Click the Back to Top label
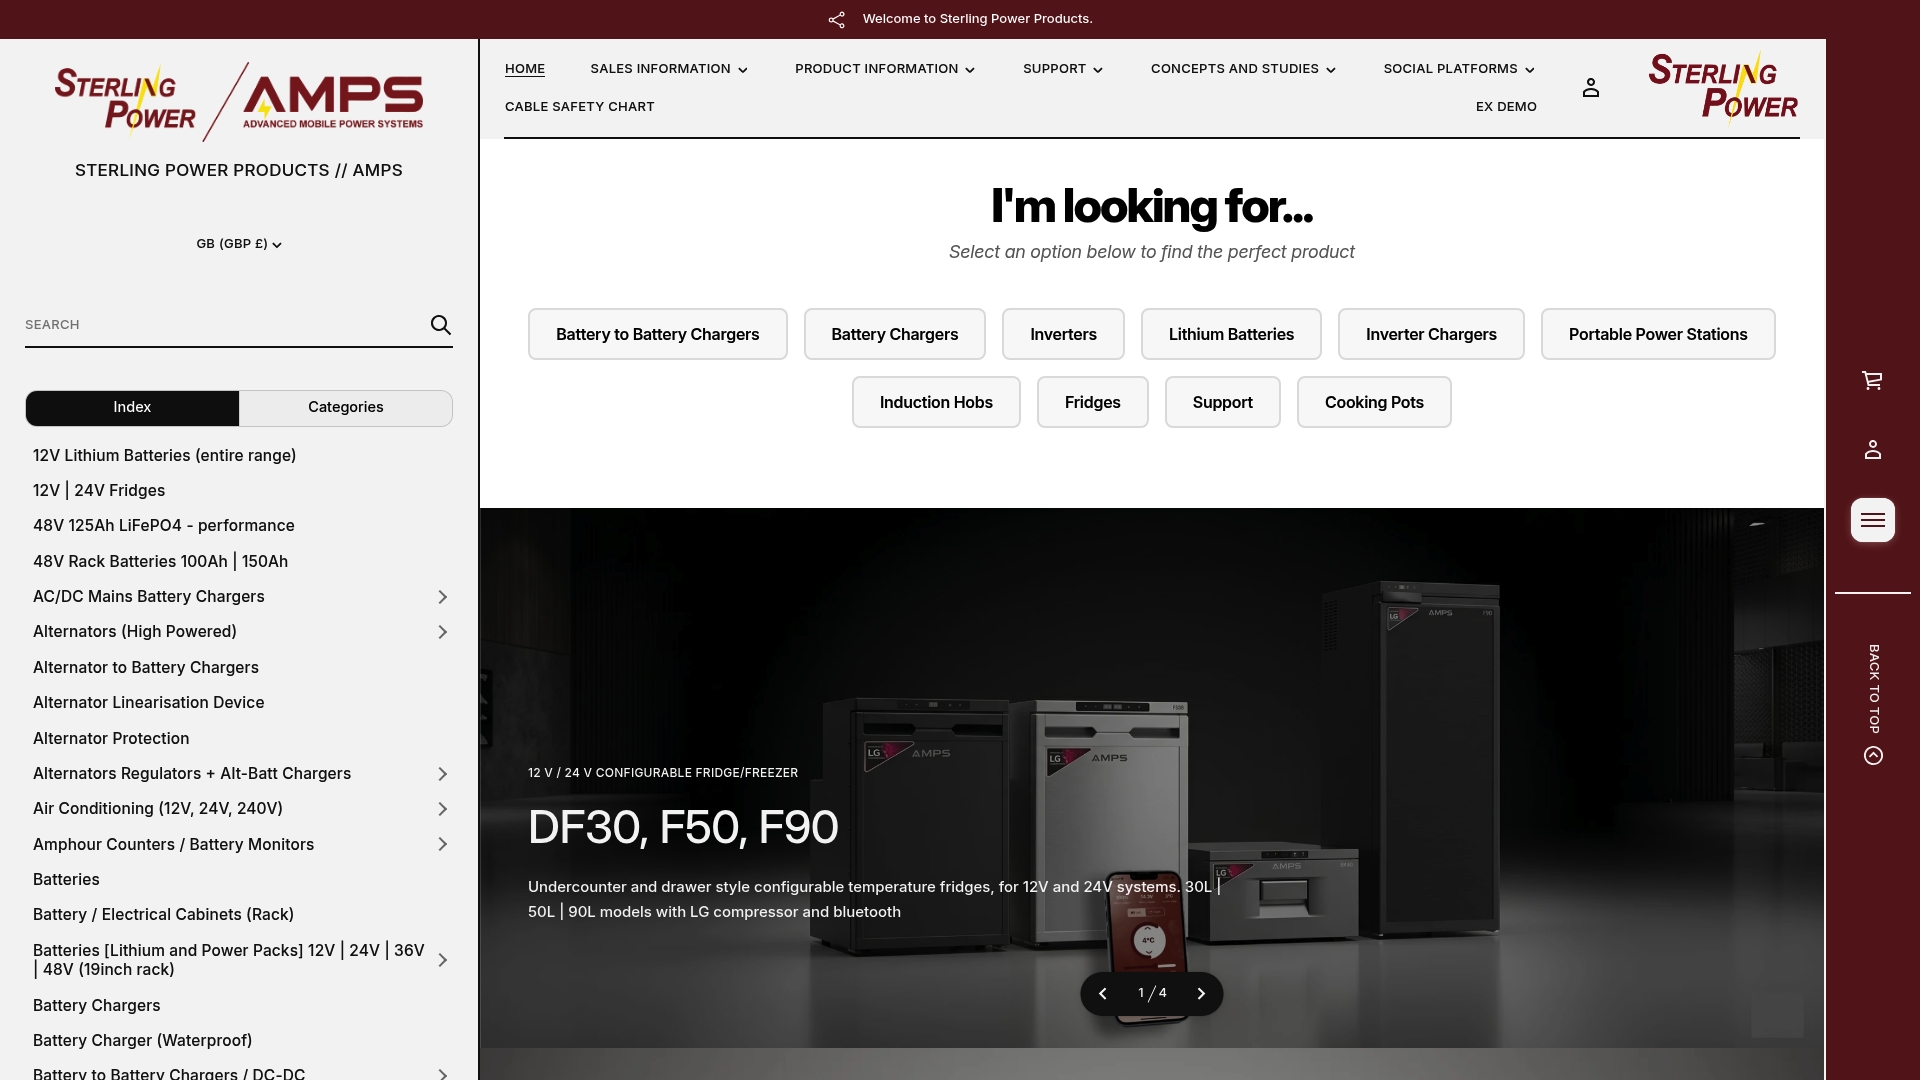The height and width of the screenshot is (1080, 1920). (x=1874, y=689)
